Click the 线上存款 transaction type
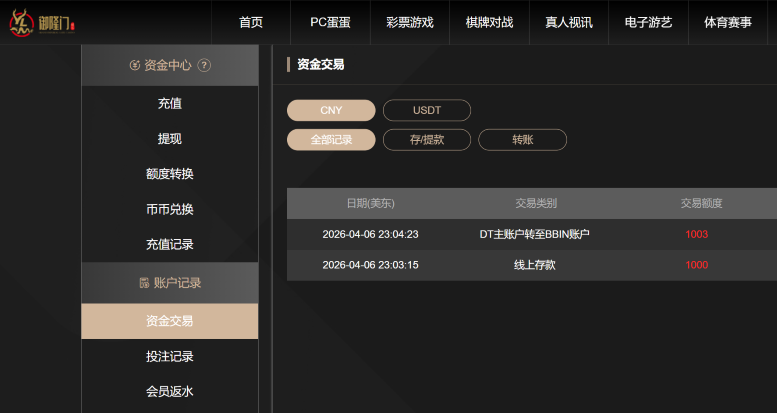777x413 pixels. point(535,265)
